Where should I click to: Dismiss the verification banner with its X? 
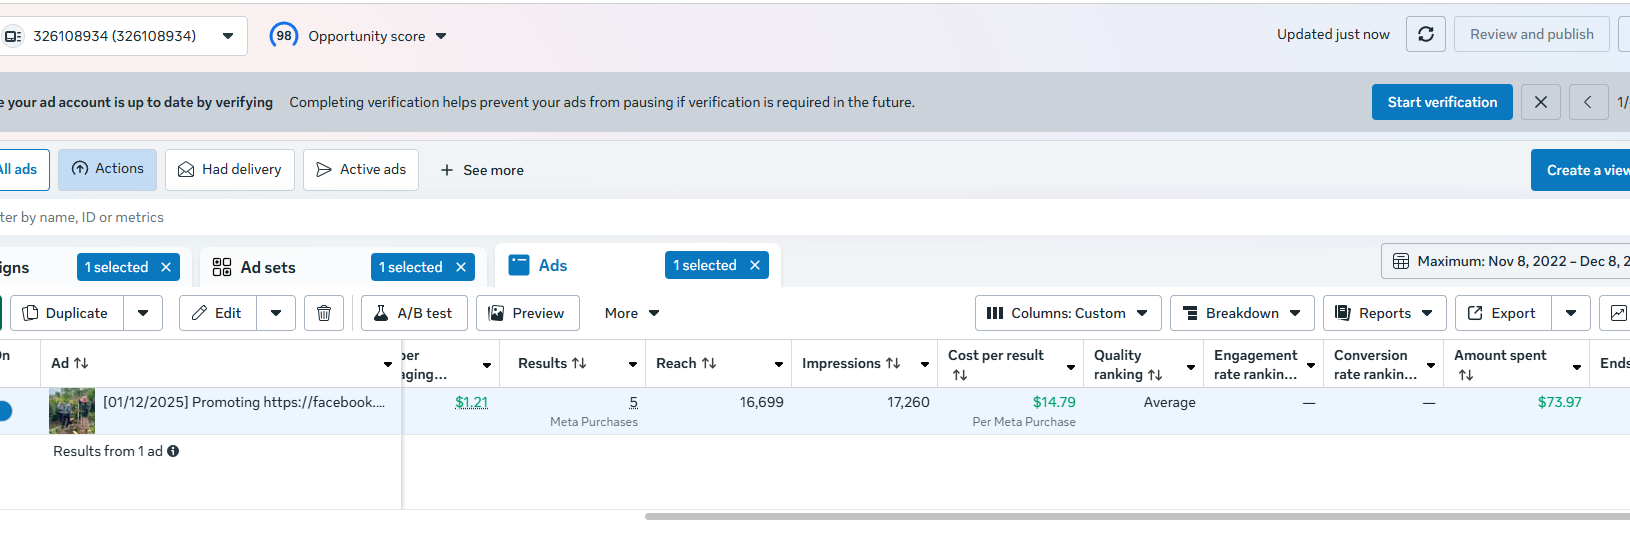click(1541, 102)
